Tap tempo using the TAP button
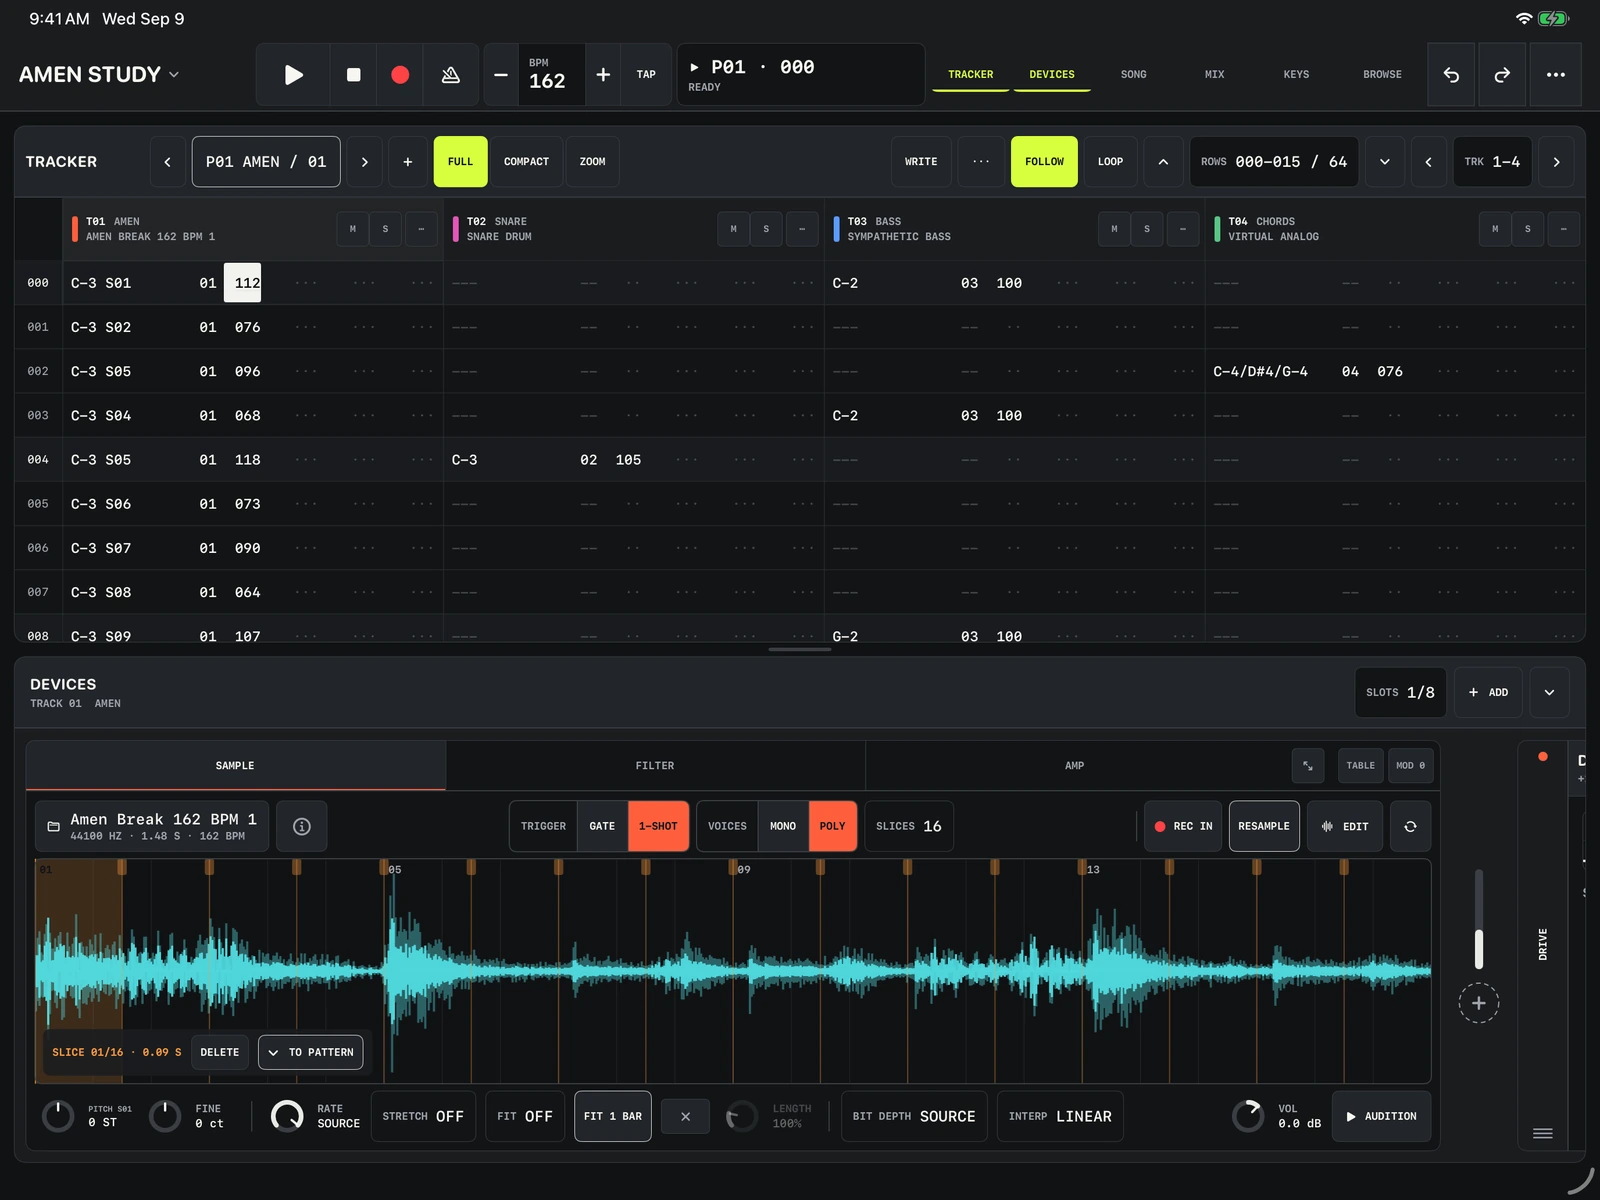The height and width of the screenshot is (1200, 1600). pos(646,75)
